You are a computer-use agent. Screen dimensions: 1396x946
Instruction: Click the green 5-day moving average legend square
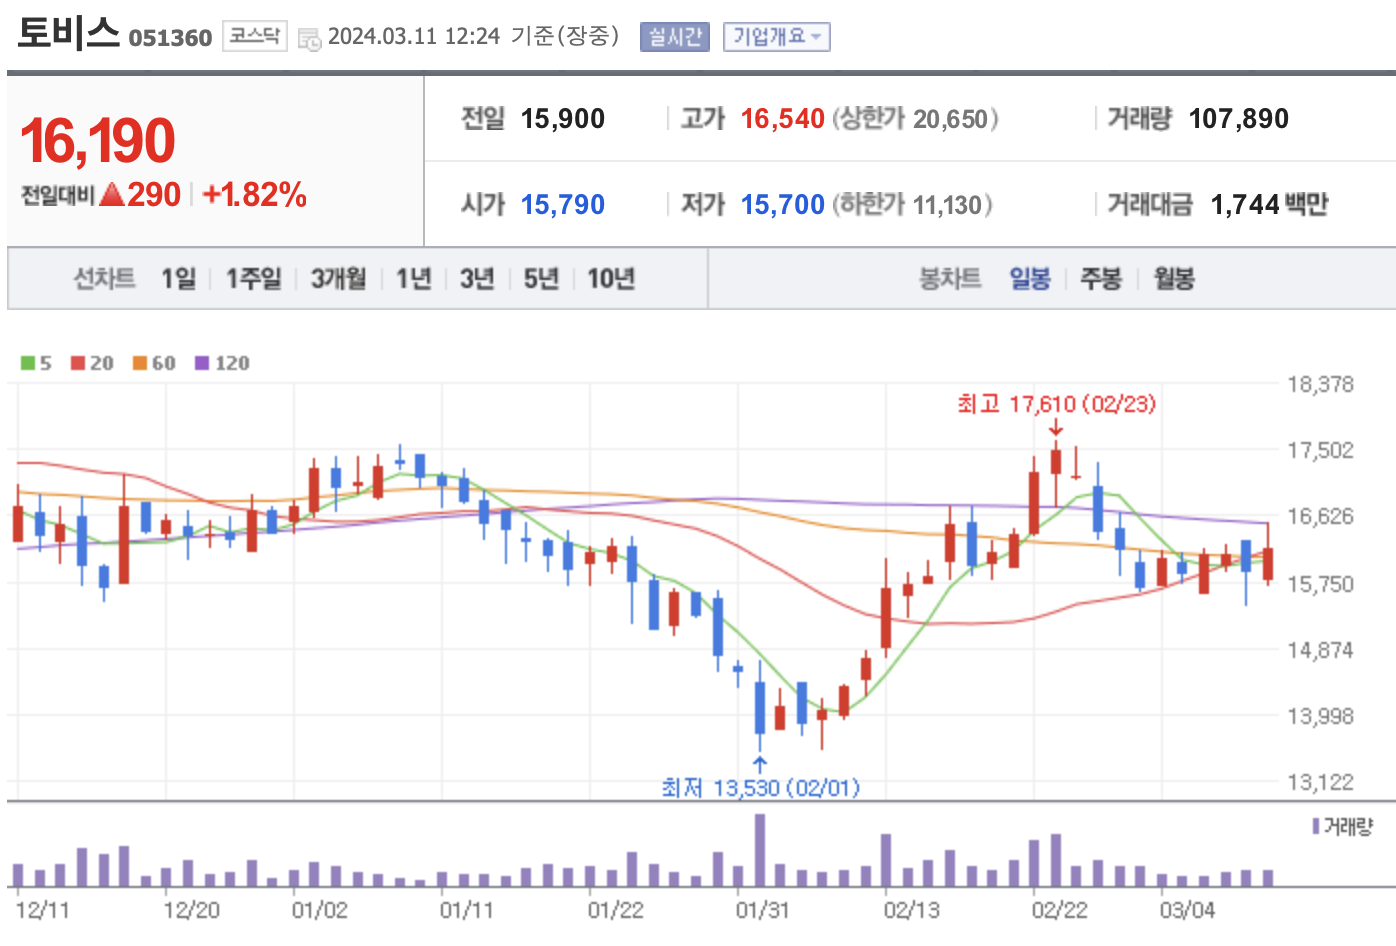pyautogui.click(x=28, y=363)
